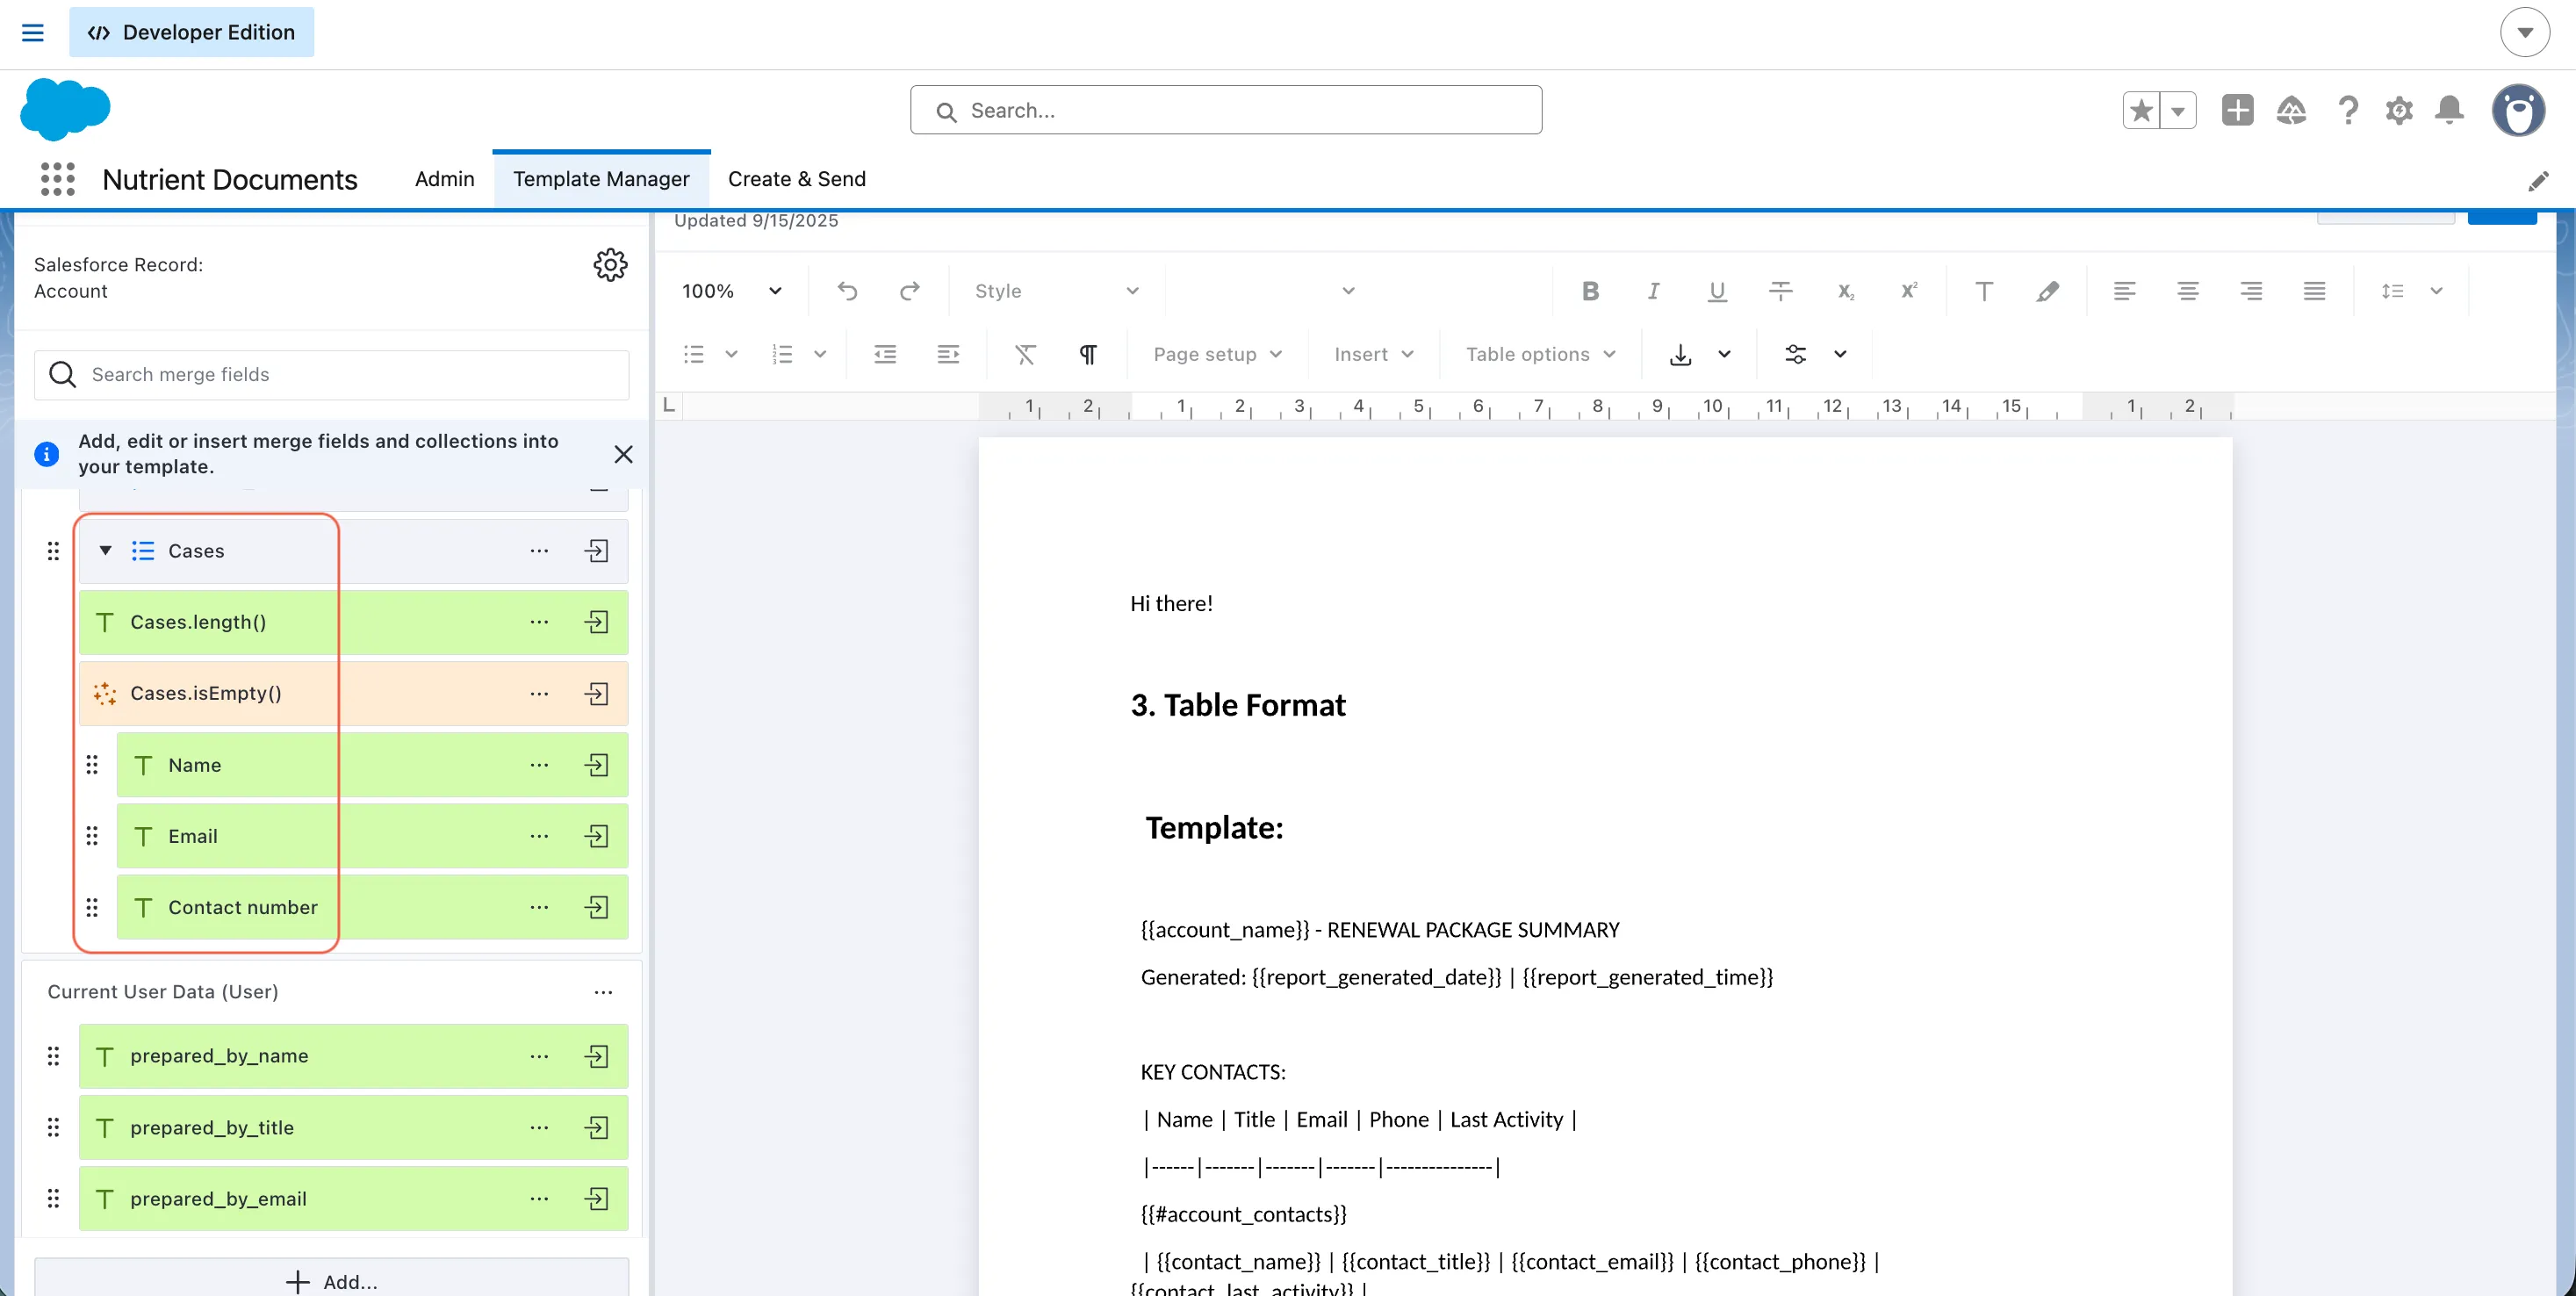Open the Insert menu

(x=1373, y=354)
